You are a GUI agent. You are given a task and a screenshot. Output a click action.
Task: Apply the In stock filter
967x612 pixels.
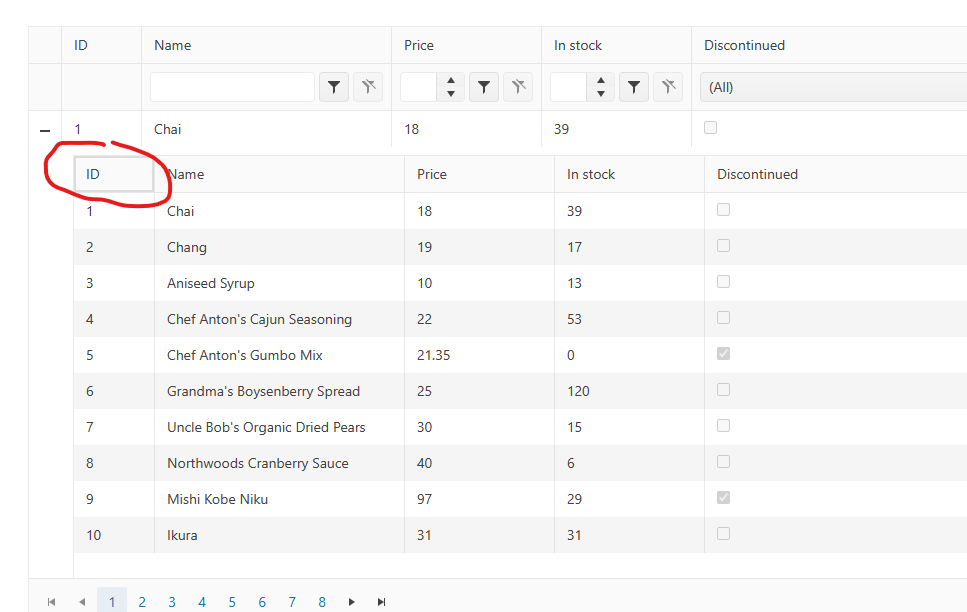pyautogui.click(x=633, y=87)
